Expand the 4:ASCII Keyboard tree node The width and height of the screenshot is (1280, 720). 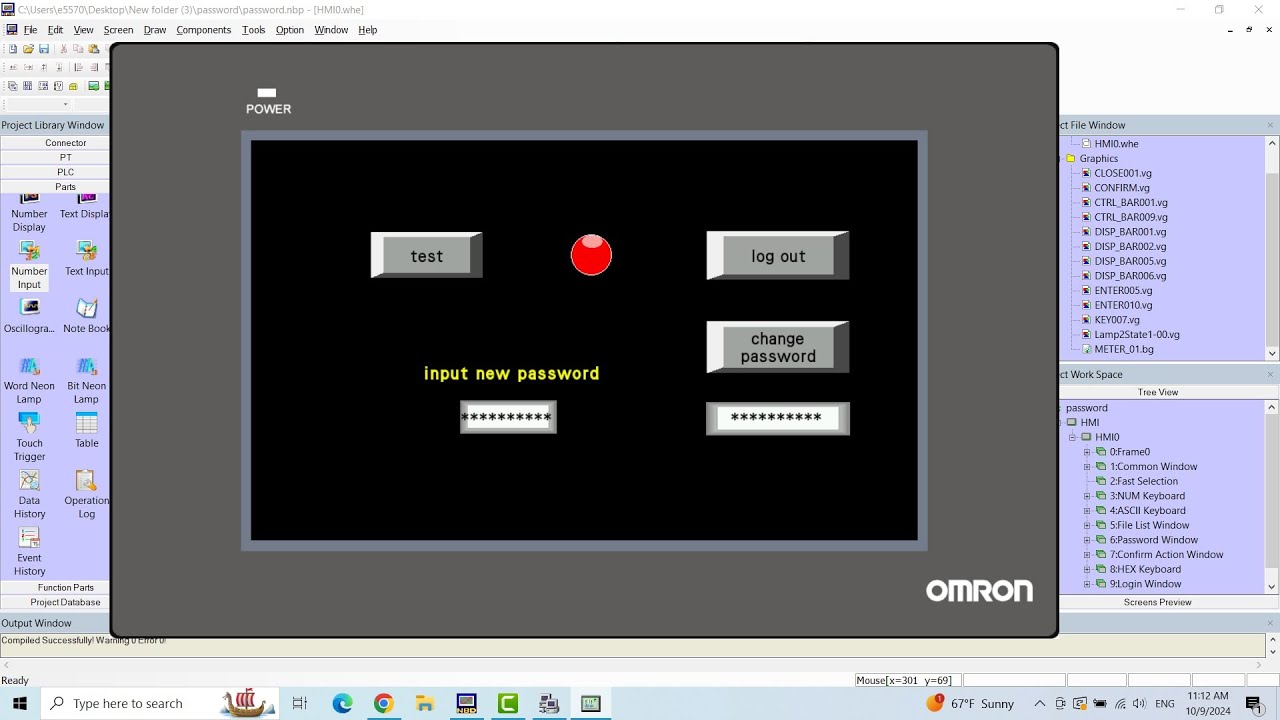coord(1087,511)
